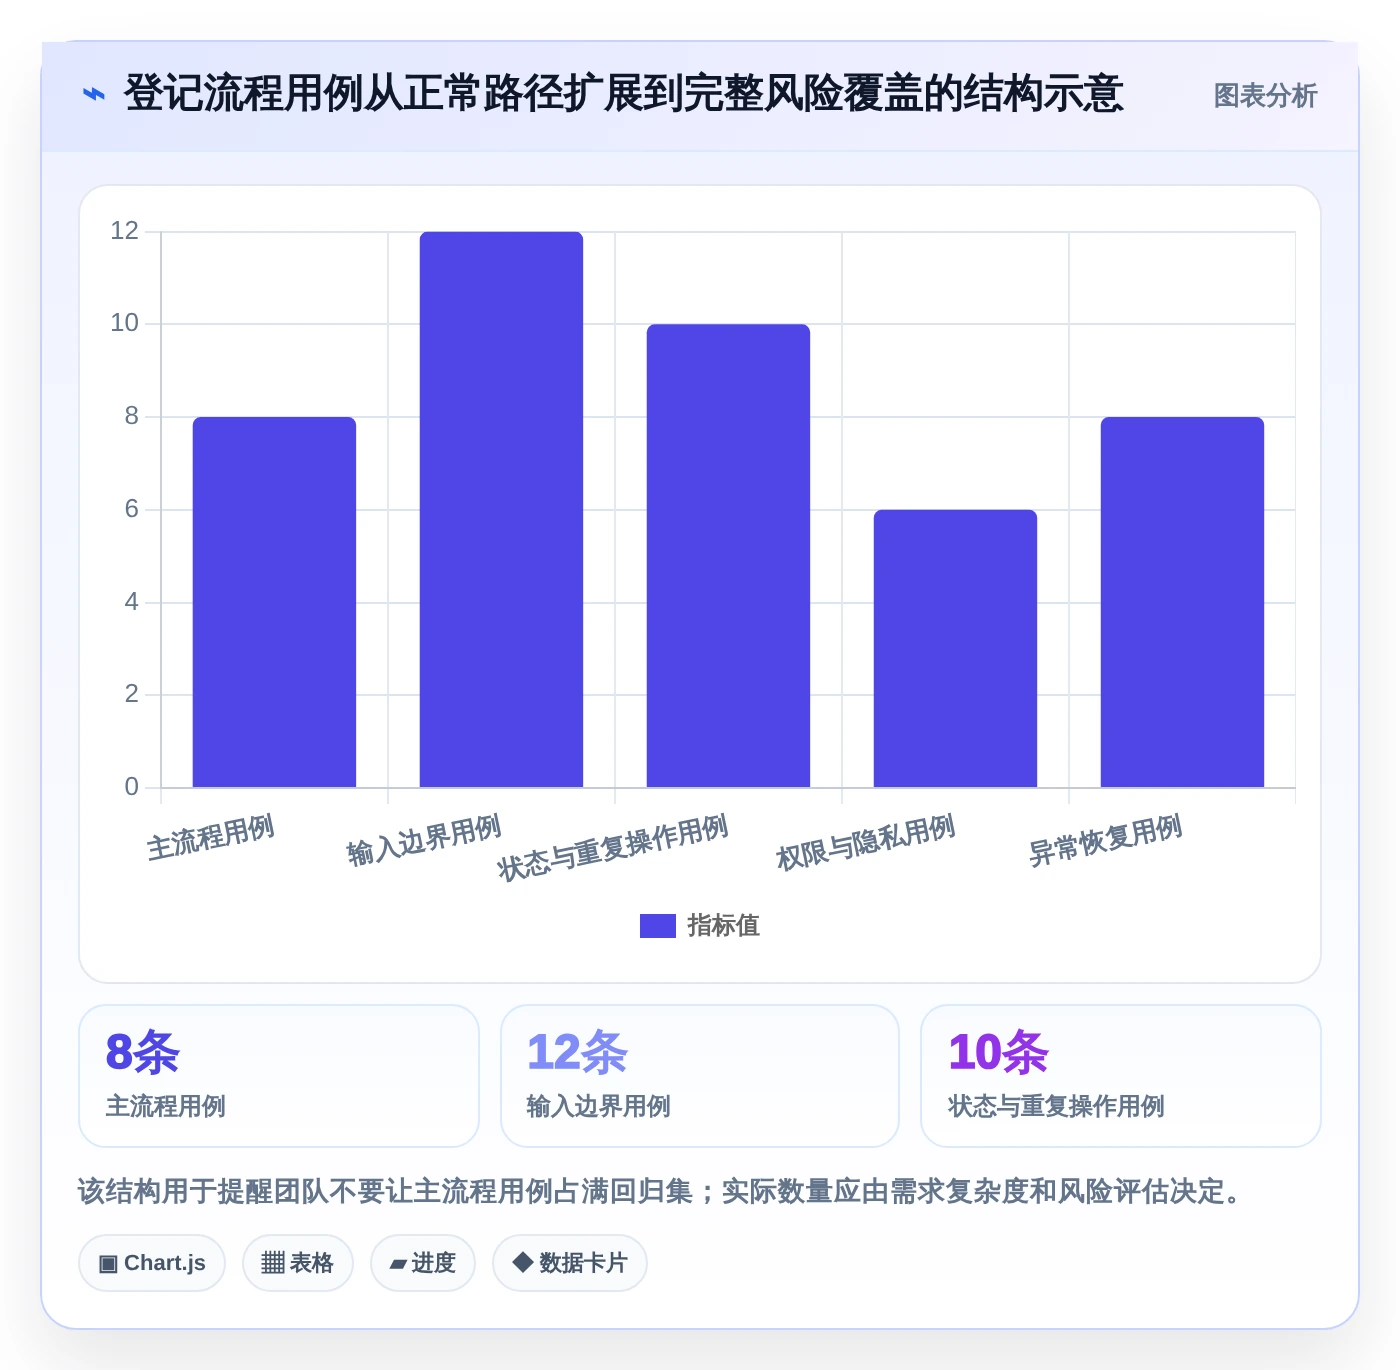This screenshot has height=1370, width=1400.
Task: Select the 进度 tag chip
Action: pyautogui.click(x=423, y=1263)
